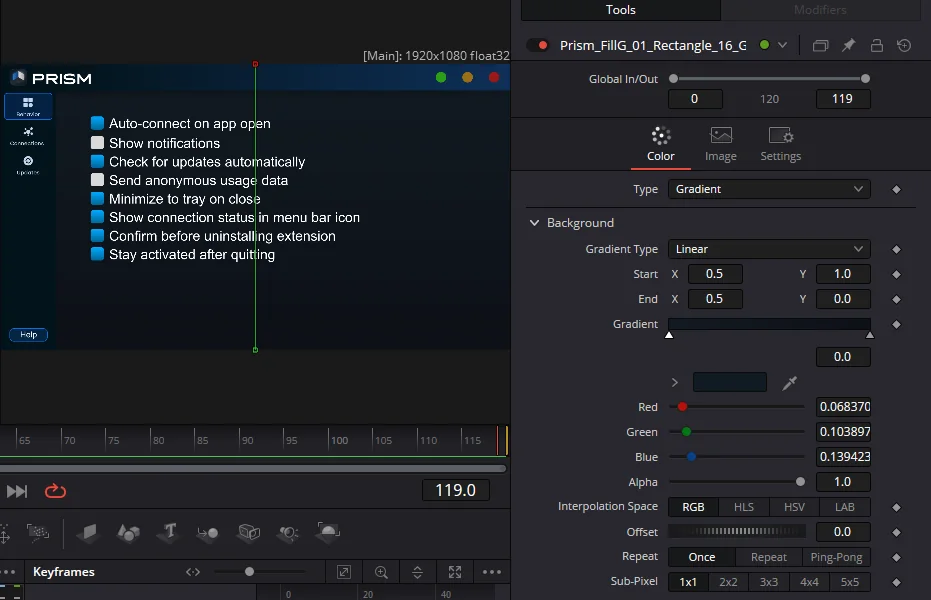
Task: Select the right gradient stop marker
Action: tap(870, 335)
